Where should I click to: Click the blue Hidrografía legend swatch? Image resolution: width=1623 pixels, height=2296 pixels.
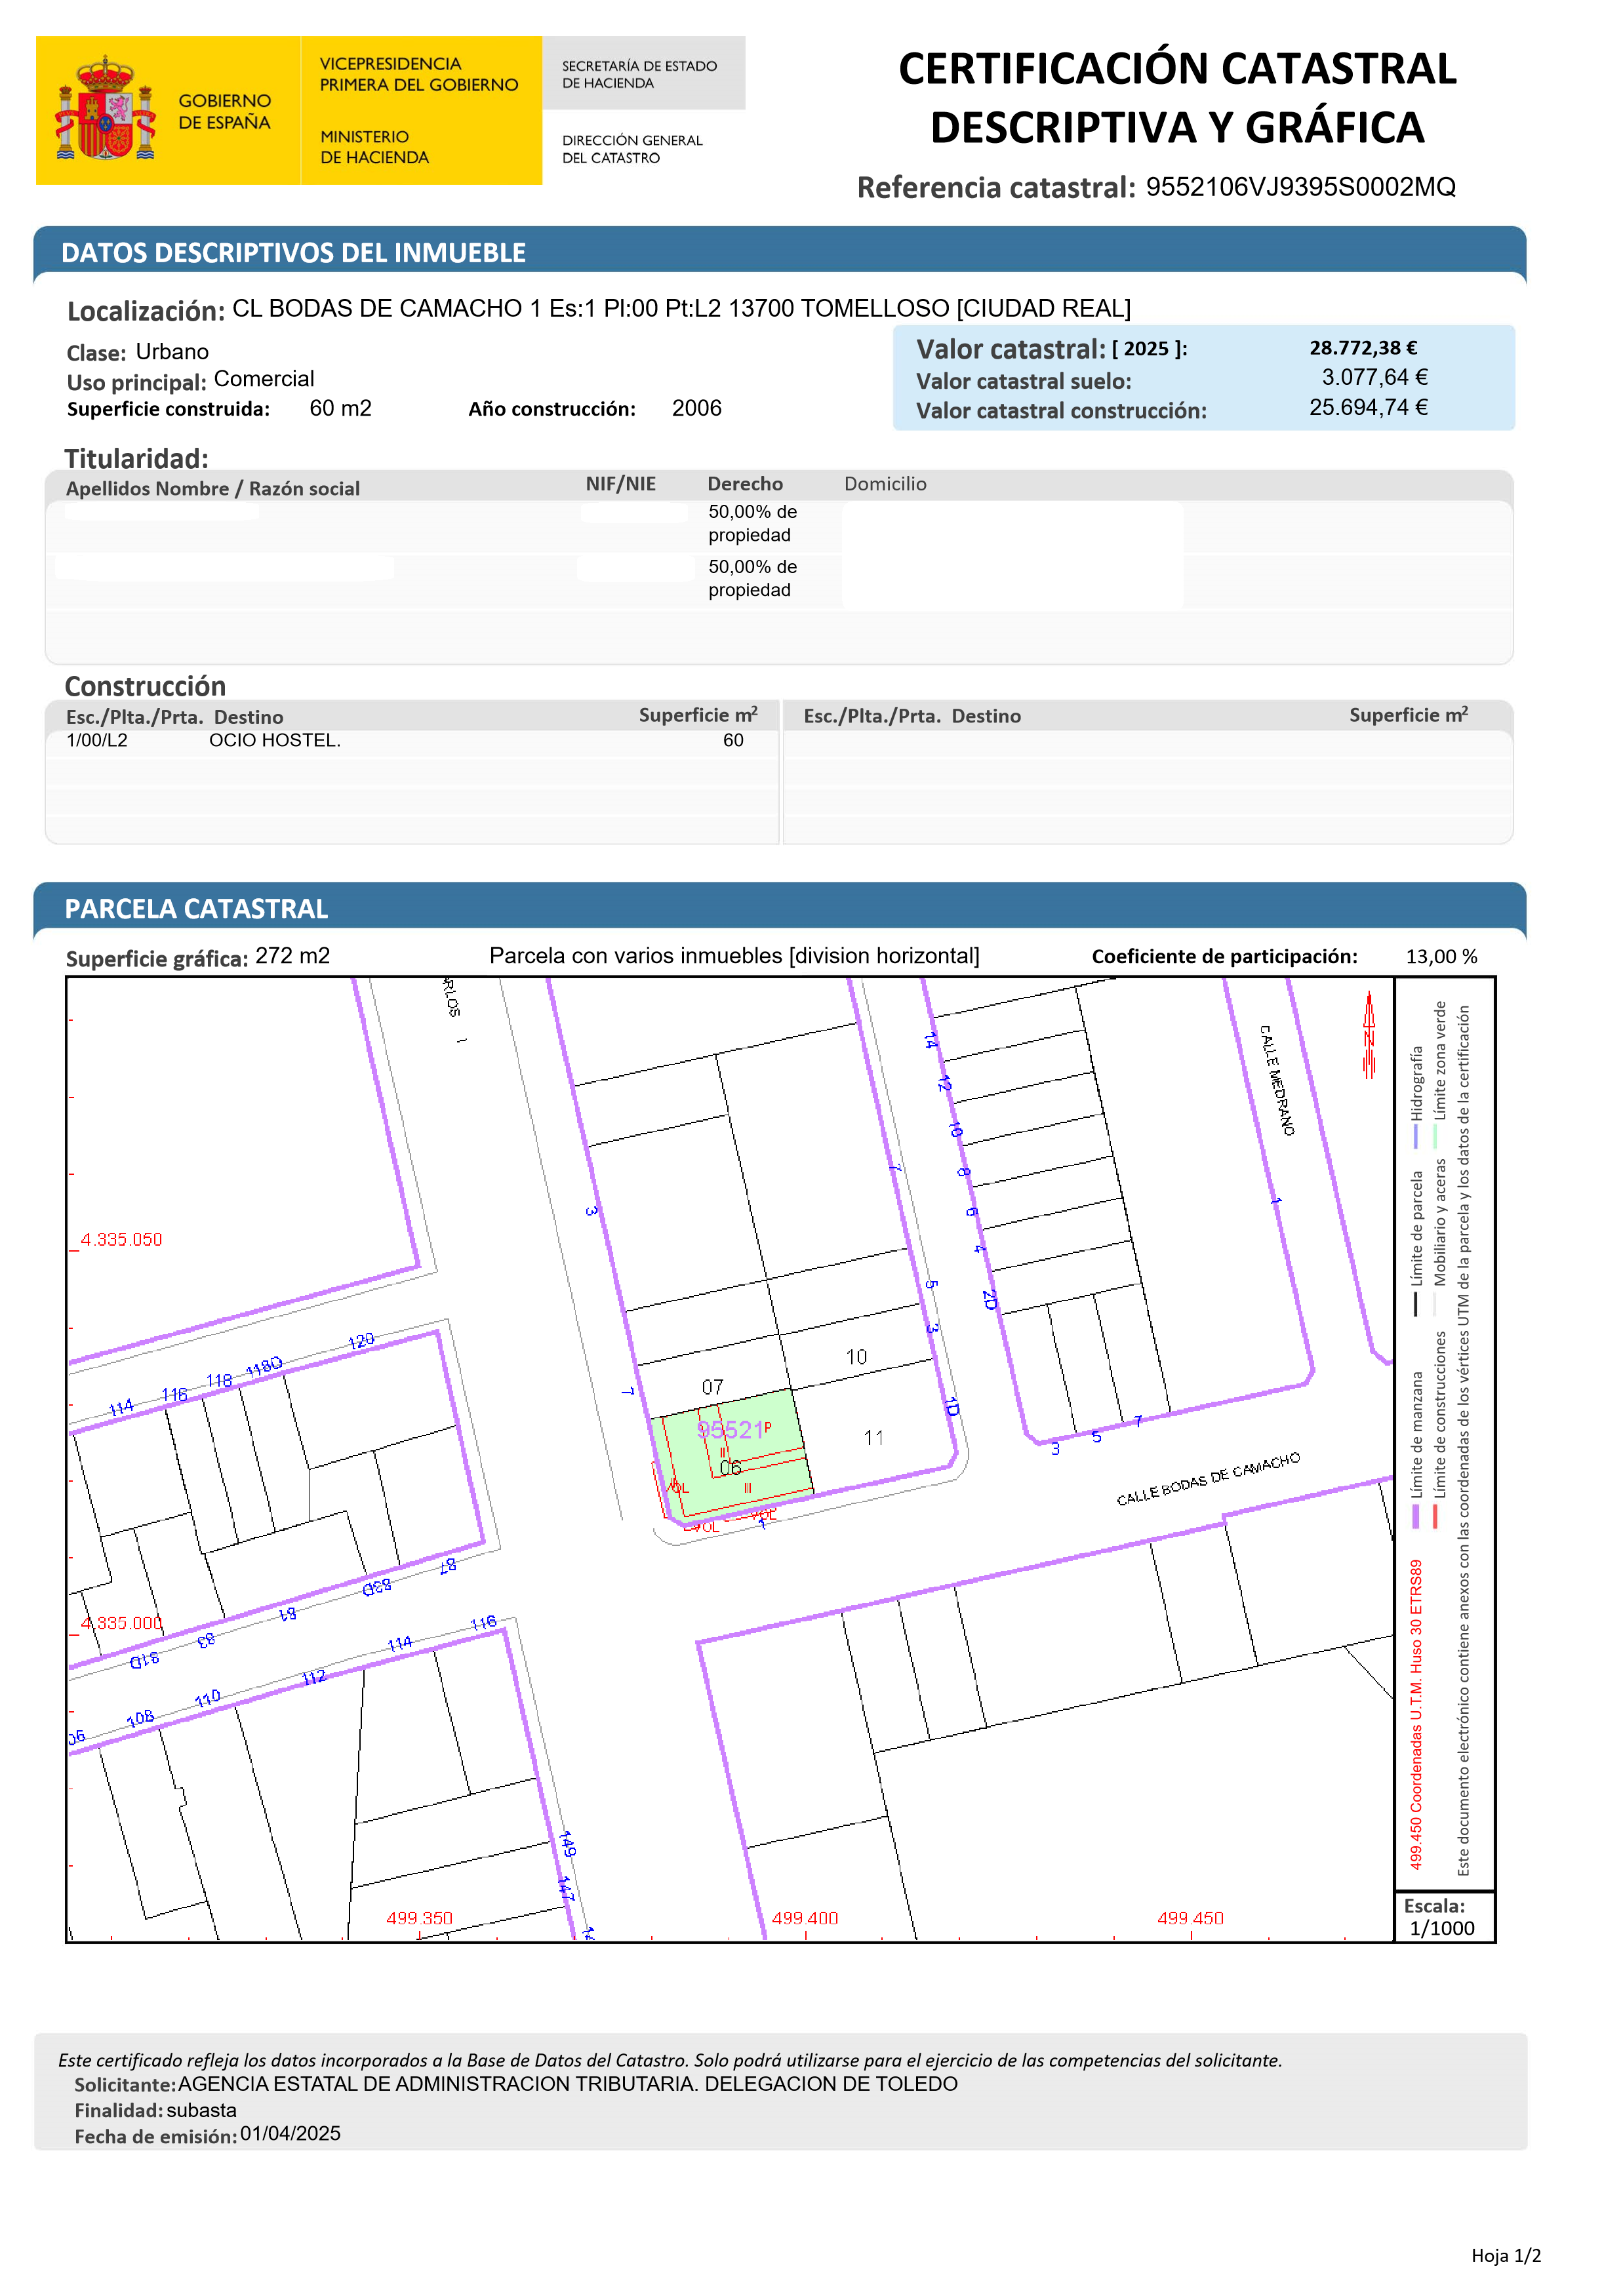point(1415,1137)
